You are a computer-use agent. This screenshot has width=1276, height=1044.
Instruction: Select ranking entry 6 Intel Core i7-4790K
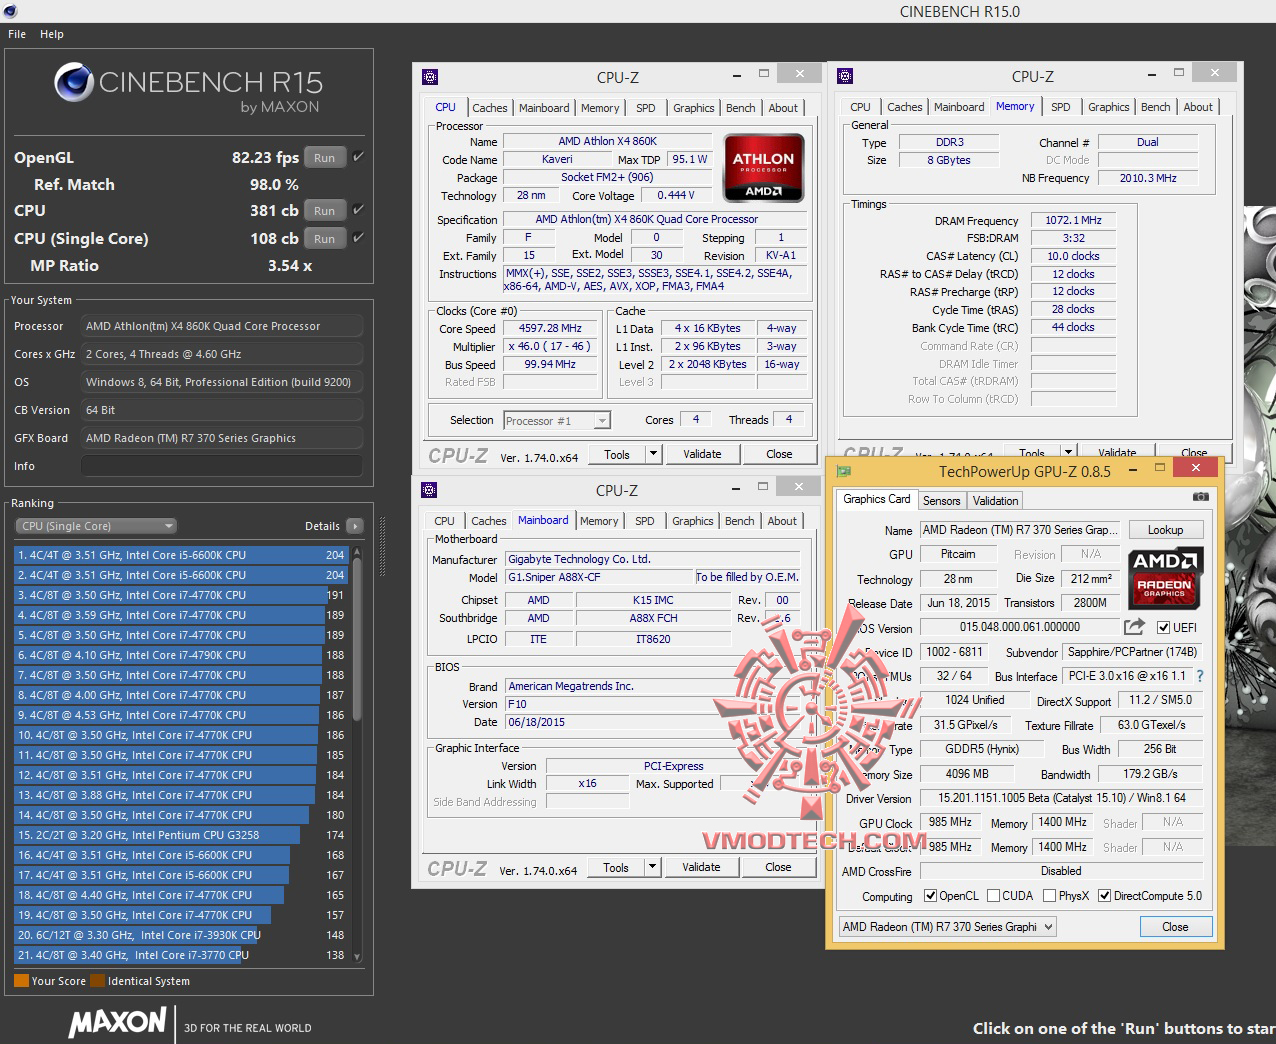coord(181,655)
